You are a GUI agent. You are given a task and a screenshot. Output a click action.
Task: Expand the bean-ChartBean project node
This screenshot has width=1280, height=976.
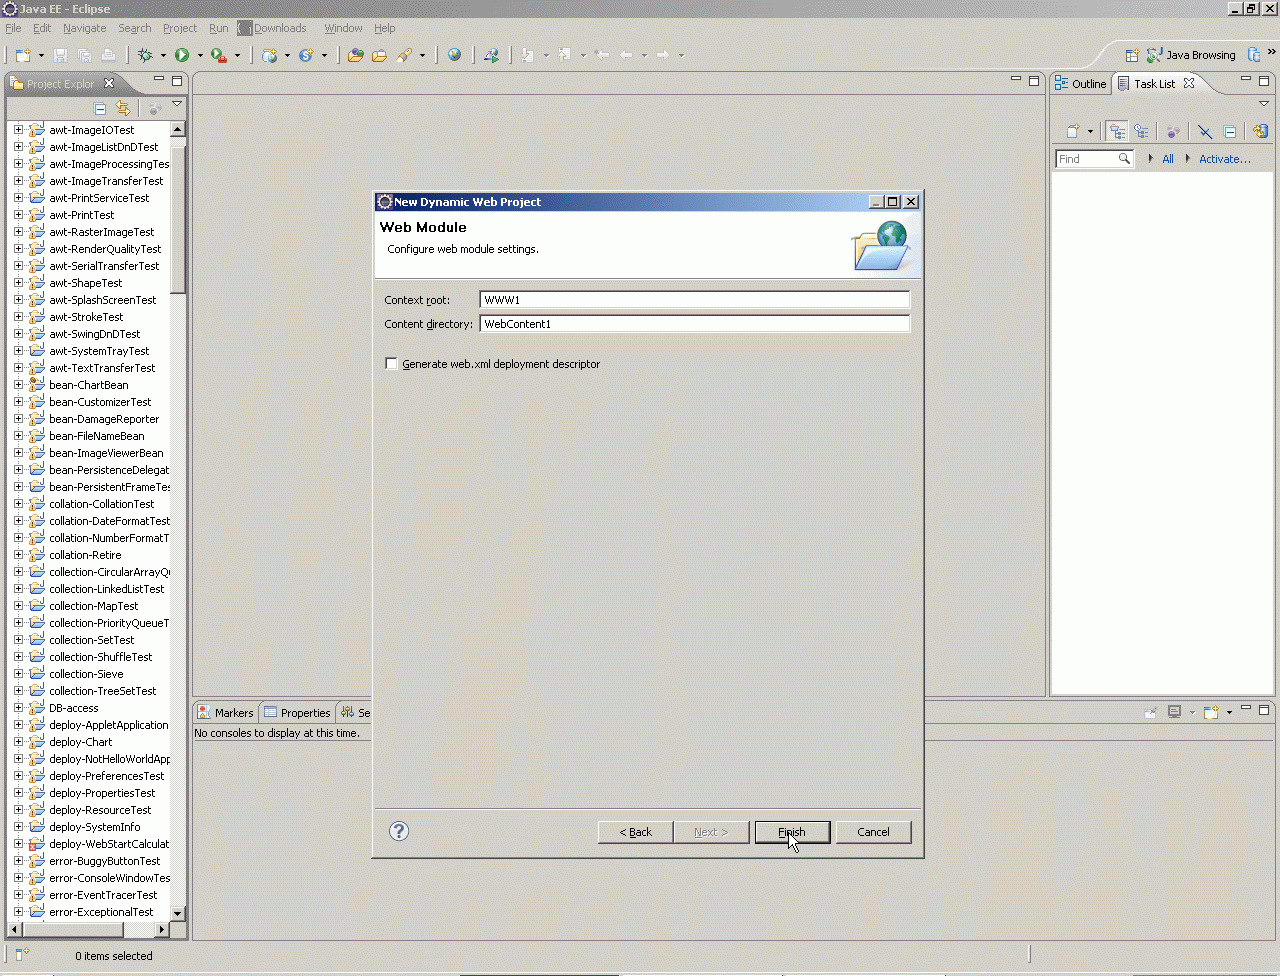(18, 385)
